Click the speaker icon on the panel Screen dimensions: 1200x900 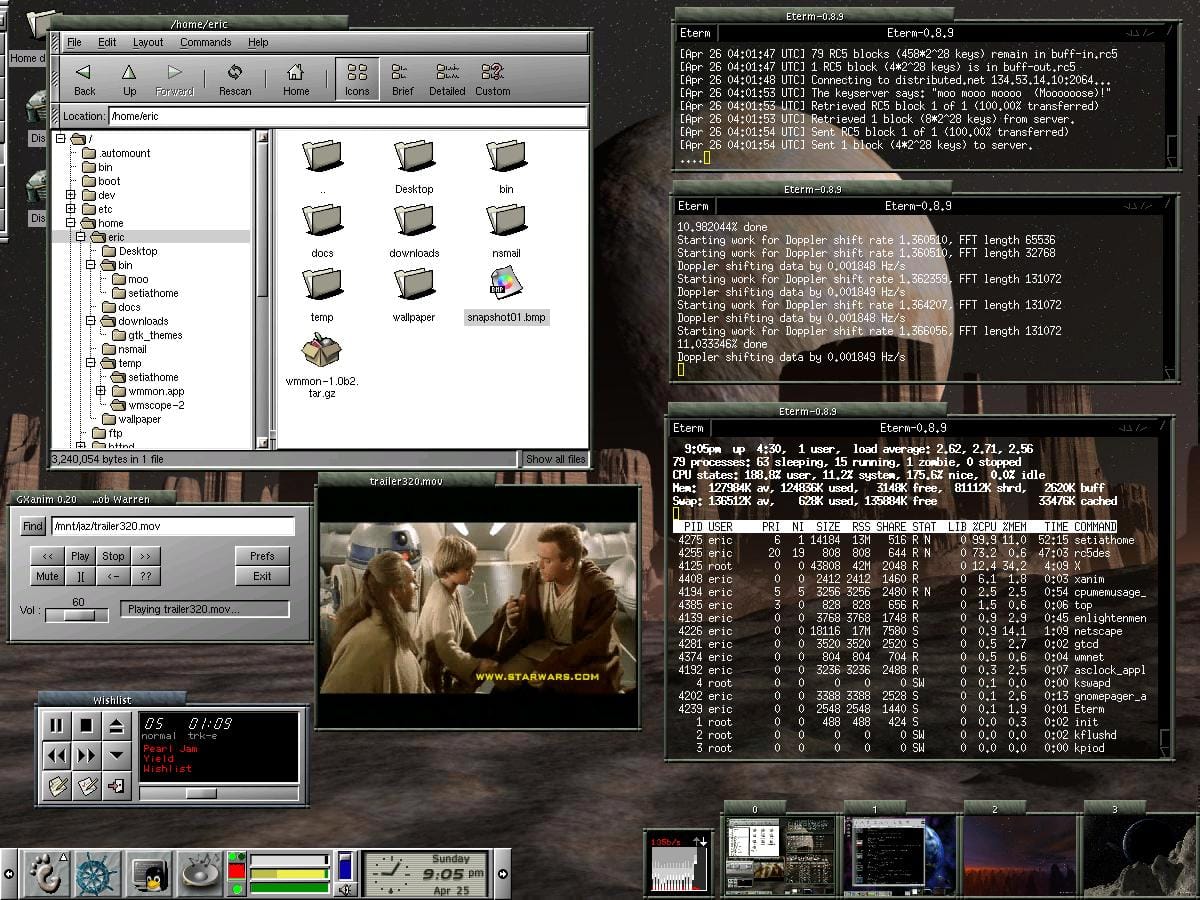[x=345, y=887]
